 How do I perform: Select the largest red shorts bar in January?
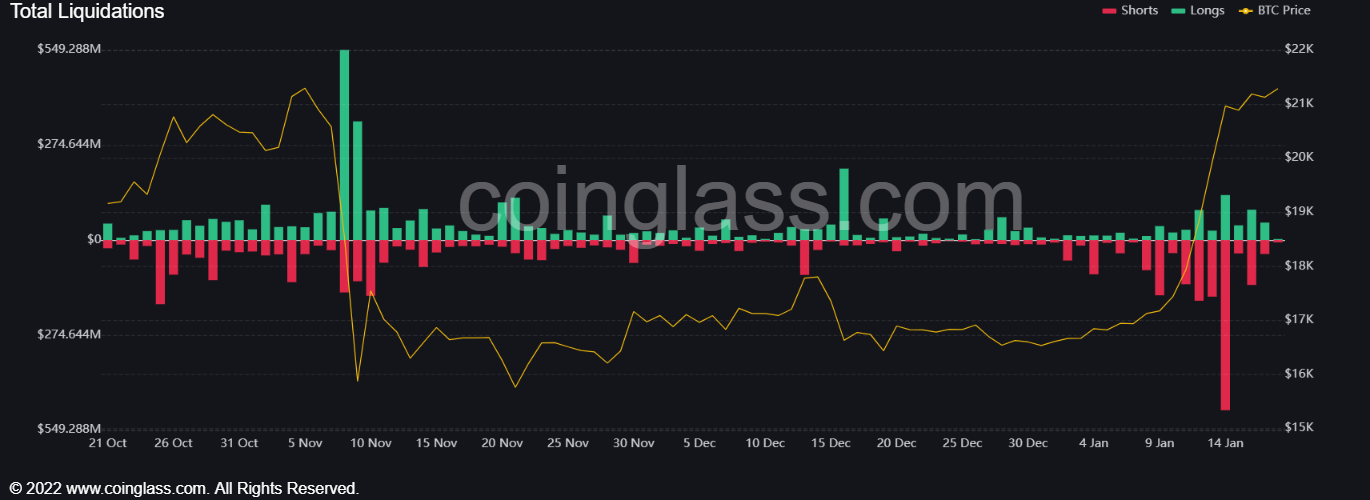[x=1225, y=325]
